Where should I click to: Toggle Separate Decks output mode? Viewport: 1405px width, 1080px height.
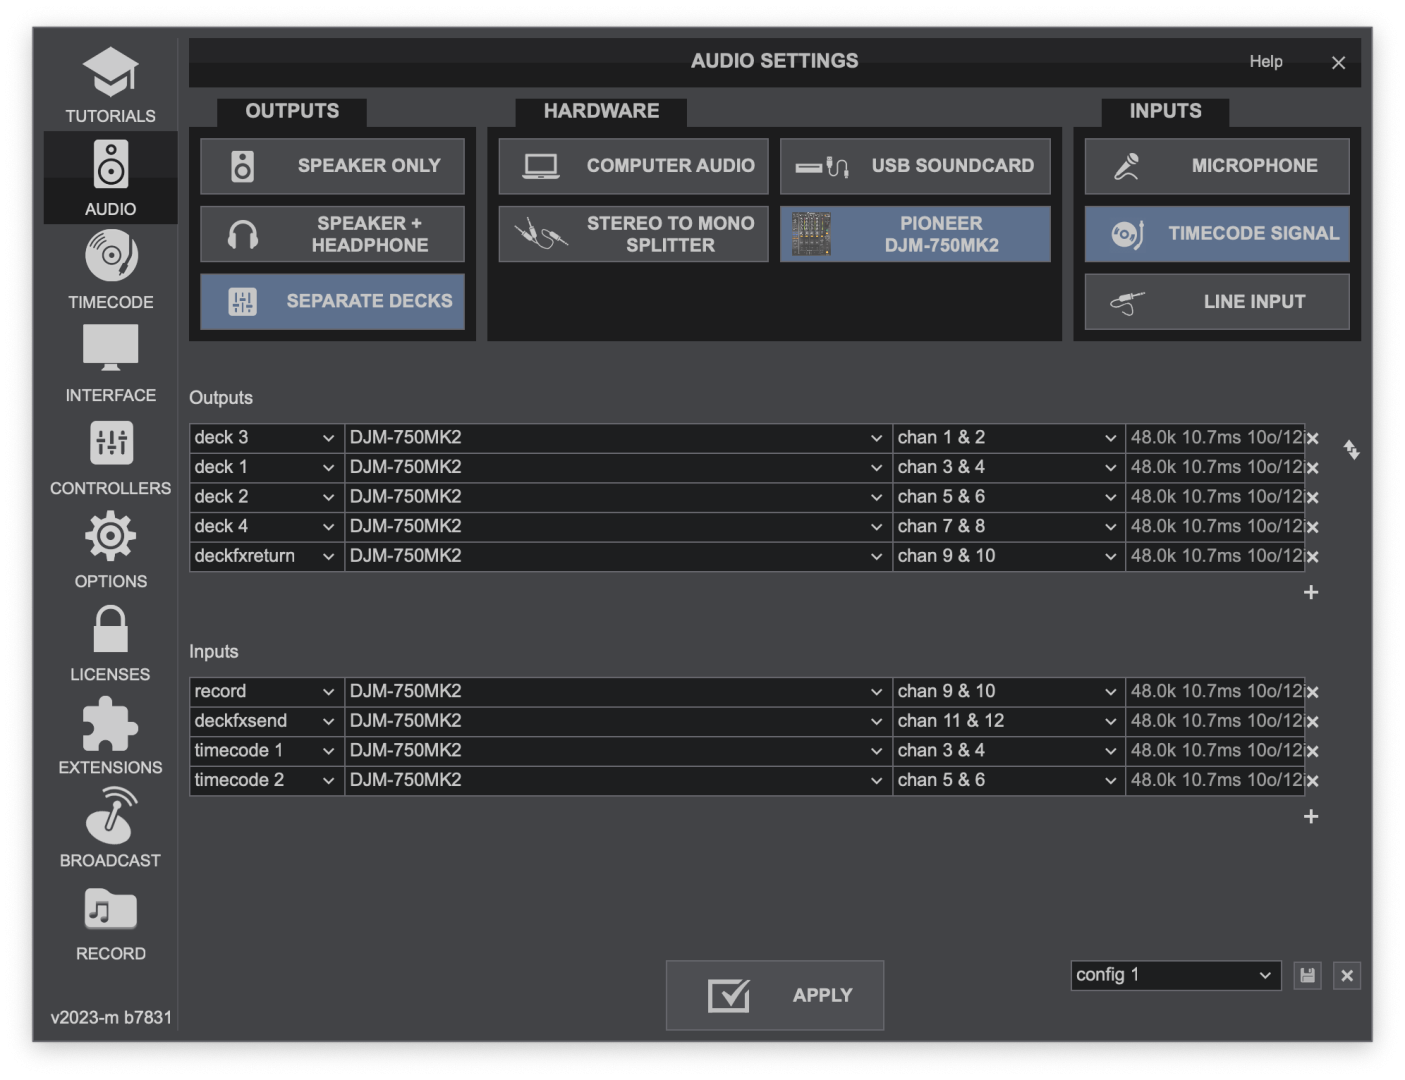click(x=332, y=301)
